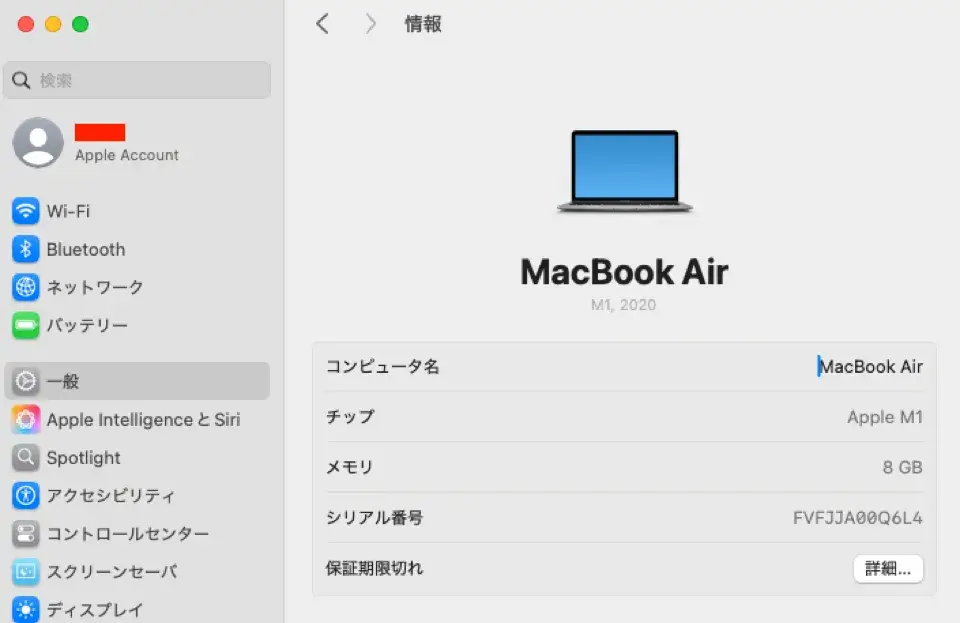Click the コントロールセンター icon
The image size is (960, 623).
point(26,534)
